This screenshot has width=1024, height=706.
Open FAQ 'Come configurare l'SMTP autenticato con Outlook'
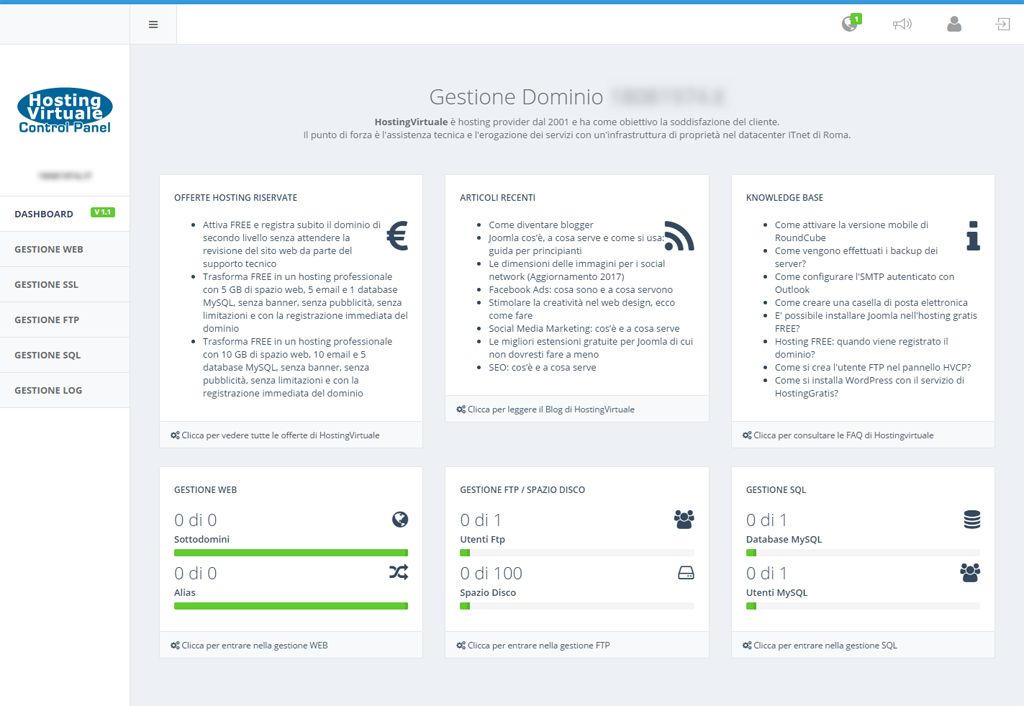pyautogui.click(x=864, y=283)
